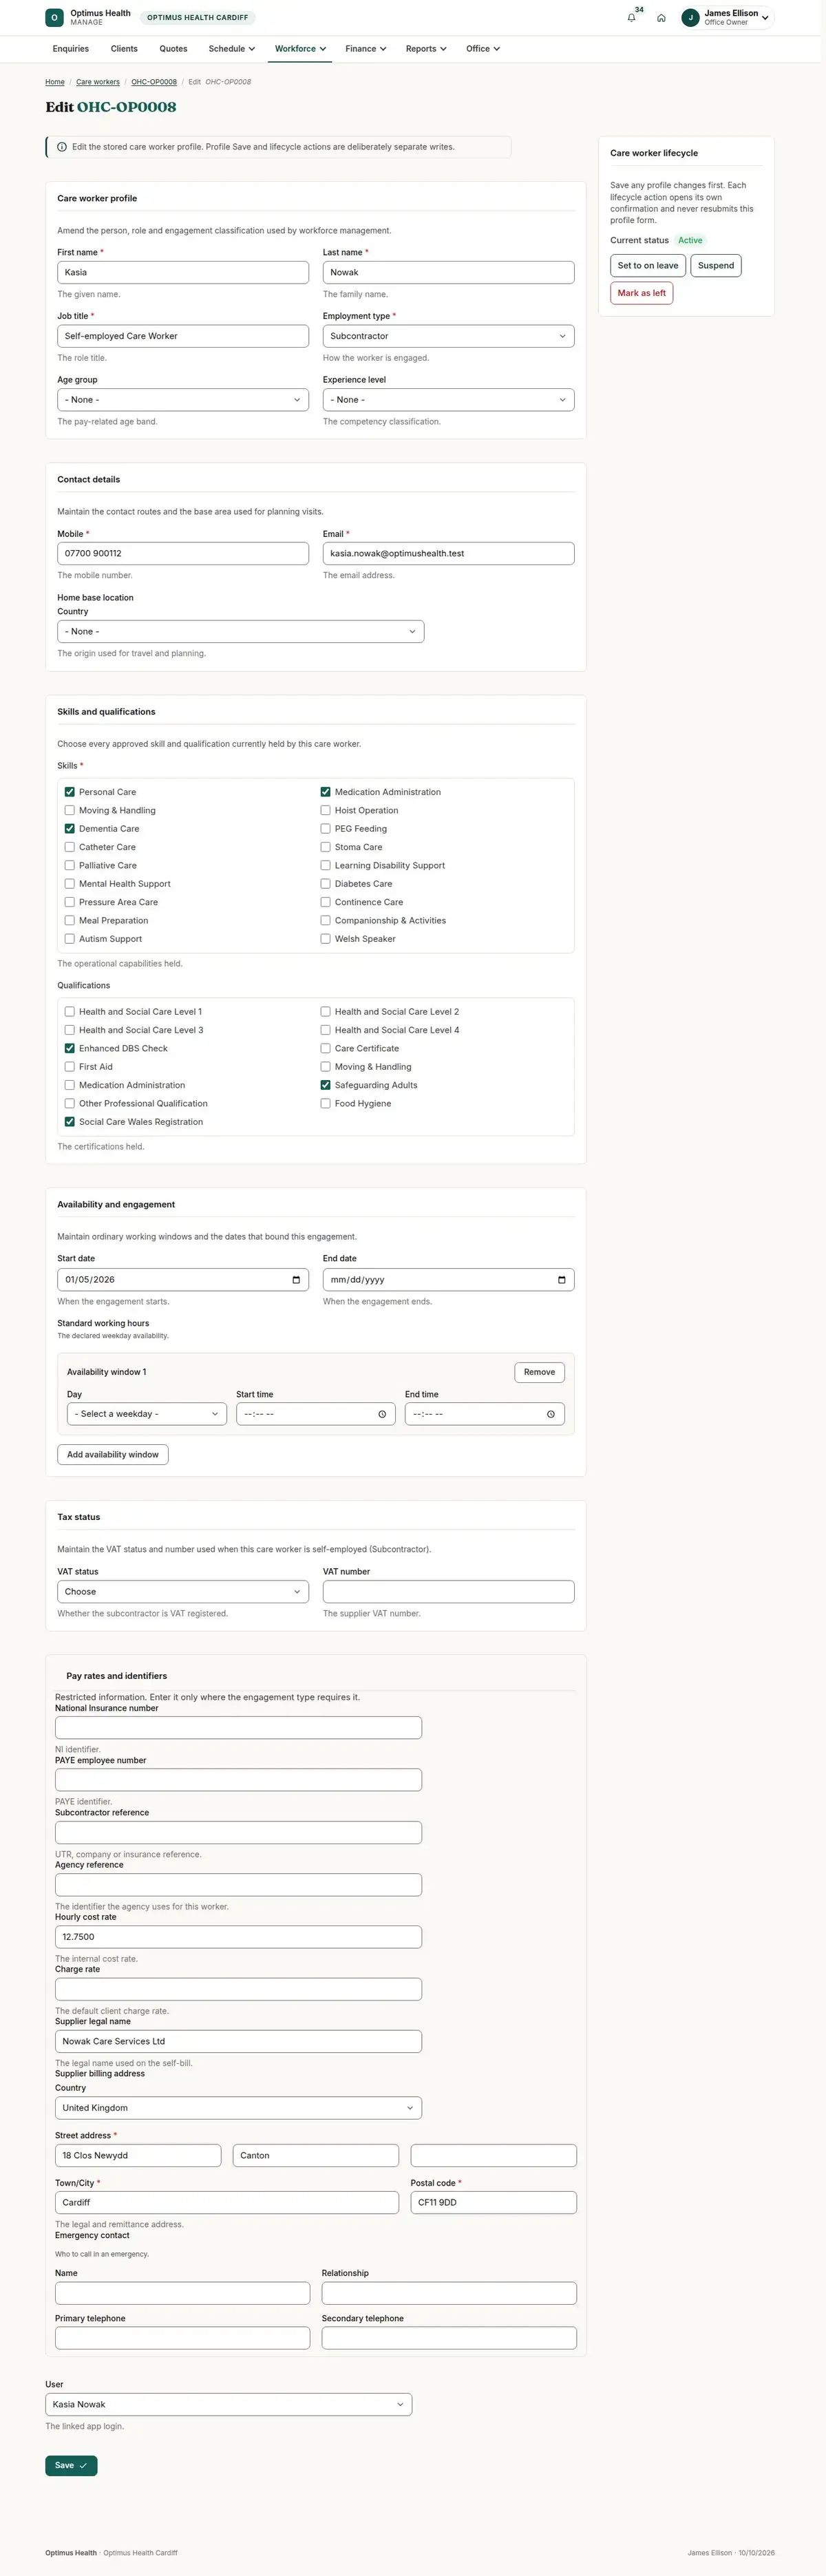The image size is (826, 2576).
Task: Go to the Clients menu item
Action: coord(124,49)
